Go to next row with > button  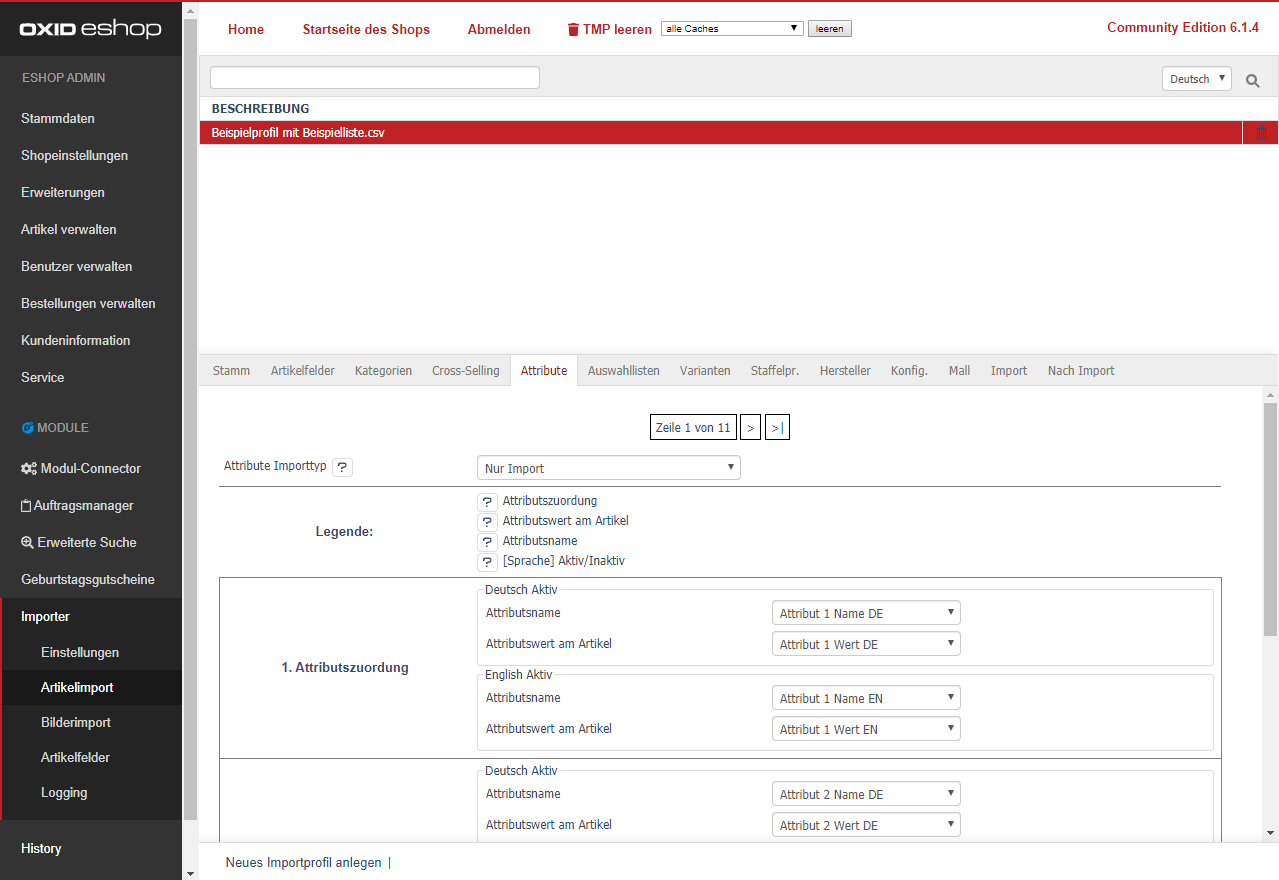pyautogui.click(x=751, y=428)
